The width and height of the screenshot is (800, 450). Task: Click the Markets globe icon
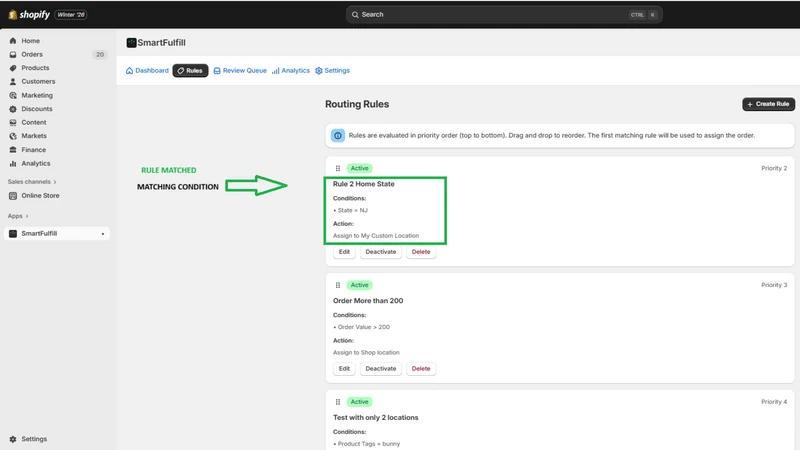(13, 136)
